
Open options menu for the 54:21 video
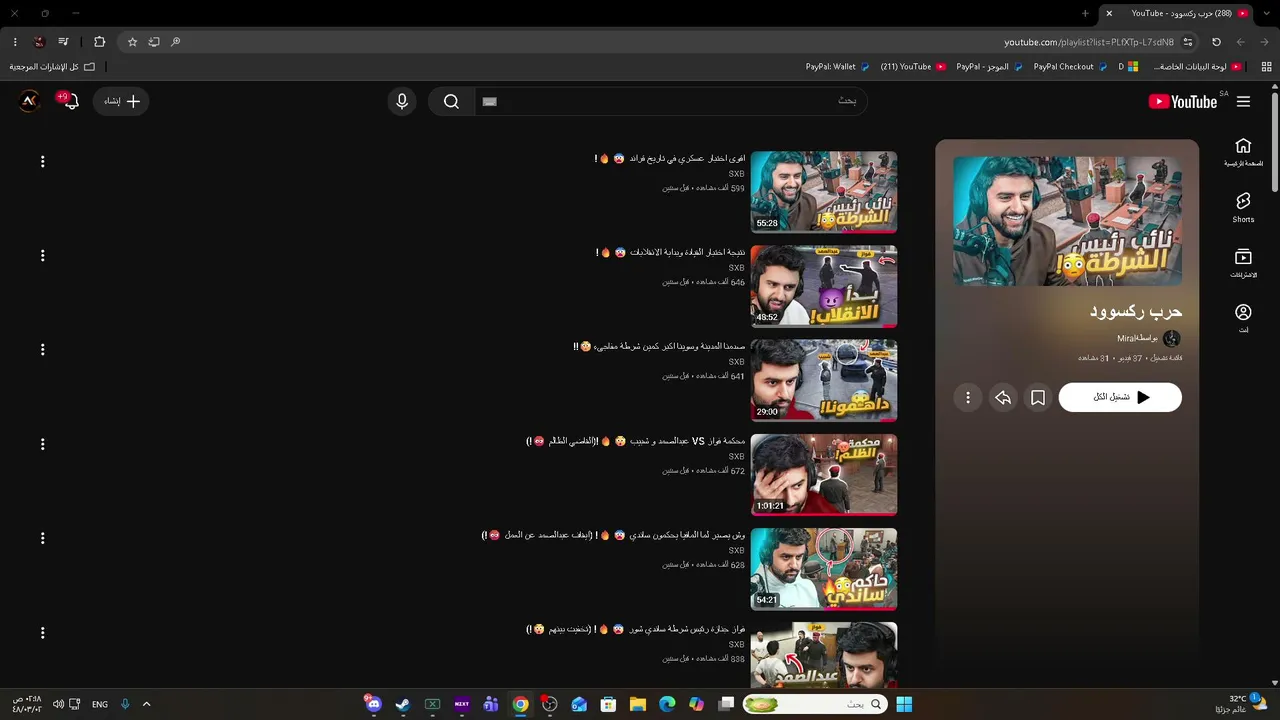tap(42, 537)
